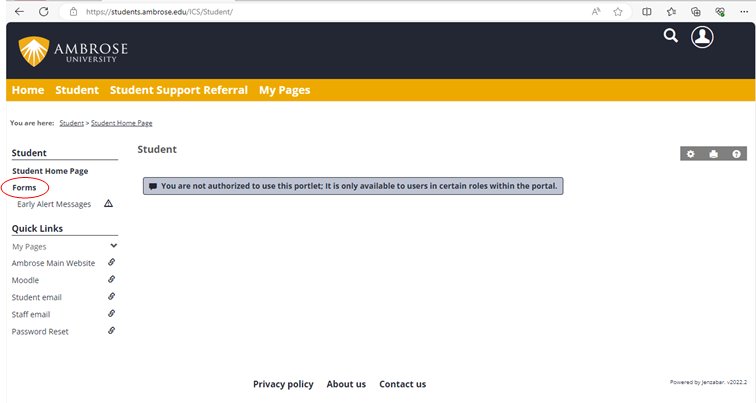The image size is (756, 403).
Task: Open browser settings and more menu
Action: click(744, 11)
